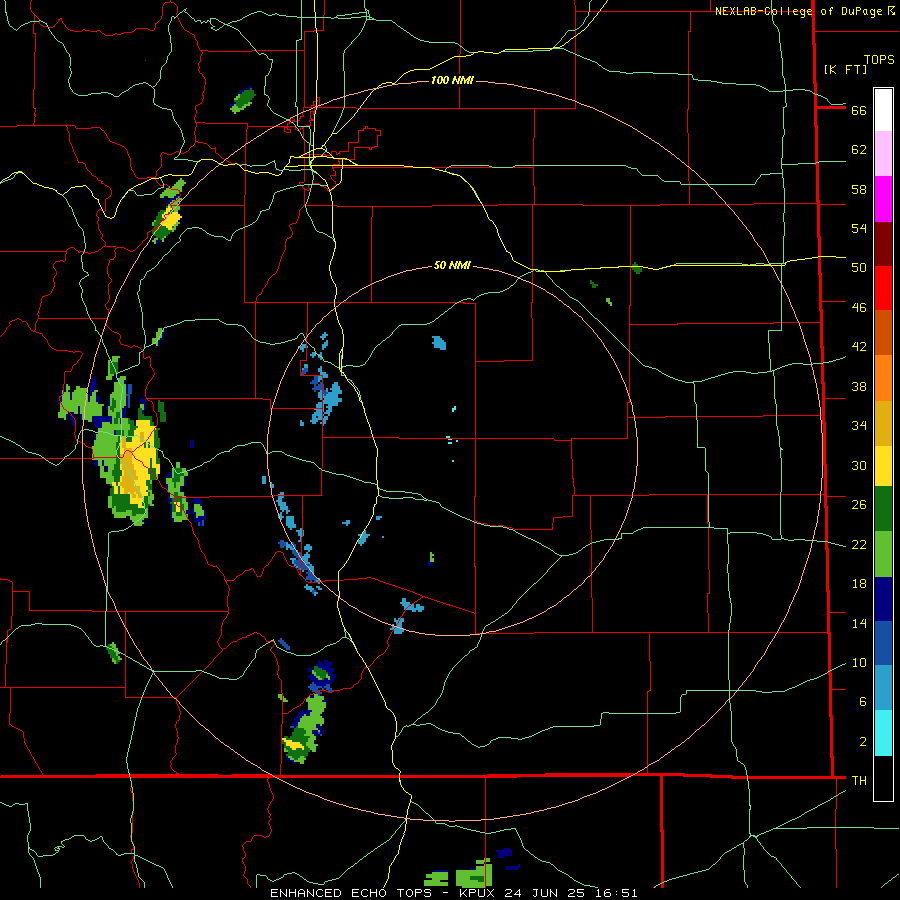Click the legend value 10
The image size is (900, 900).
[859, 663]
